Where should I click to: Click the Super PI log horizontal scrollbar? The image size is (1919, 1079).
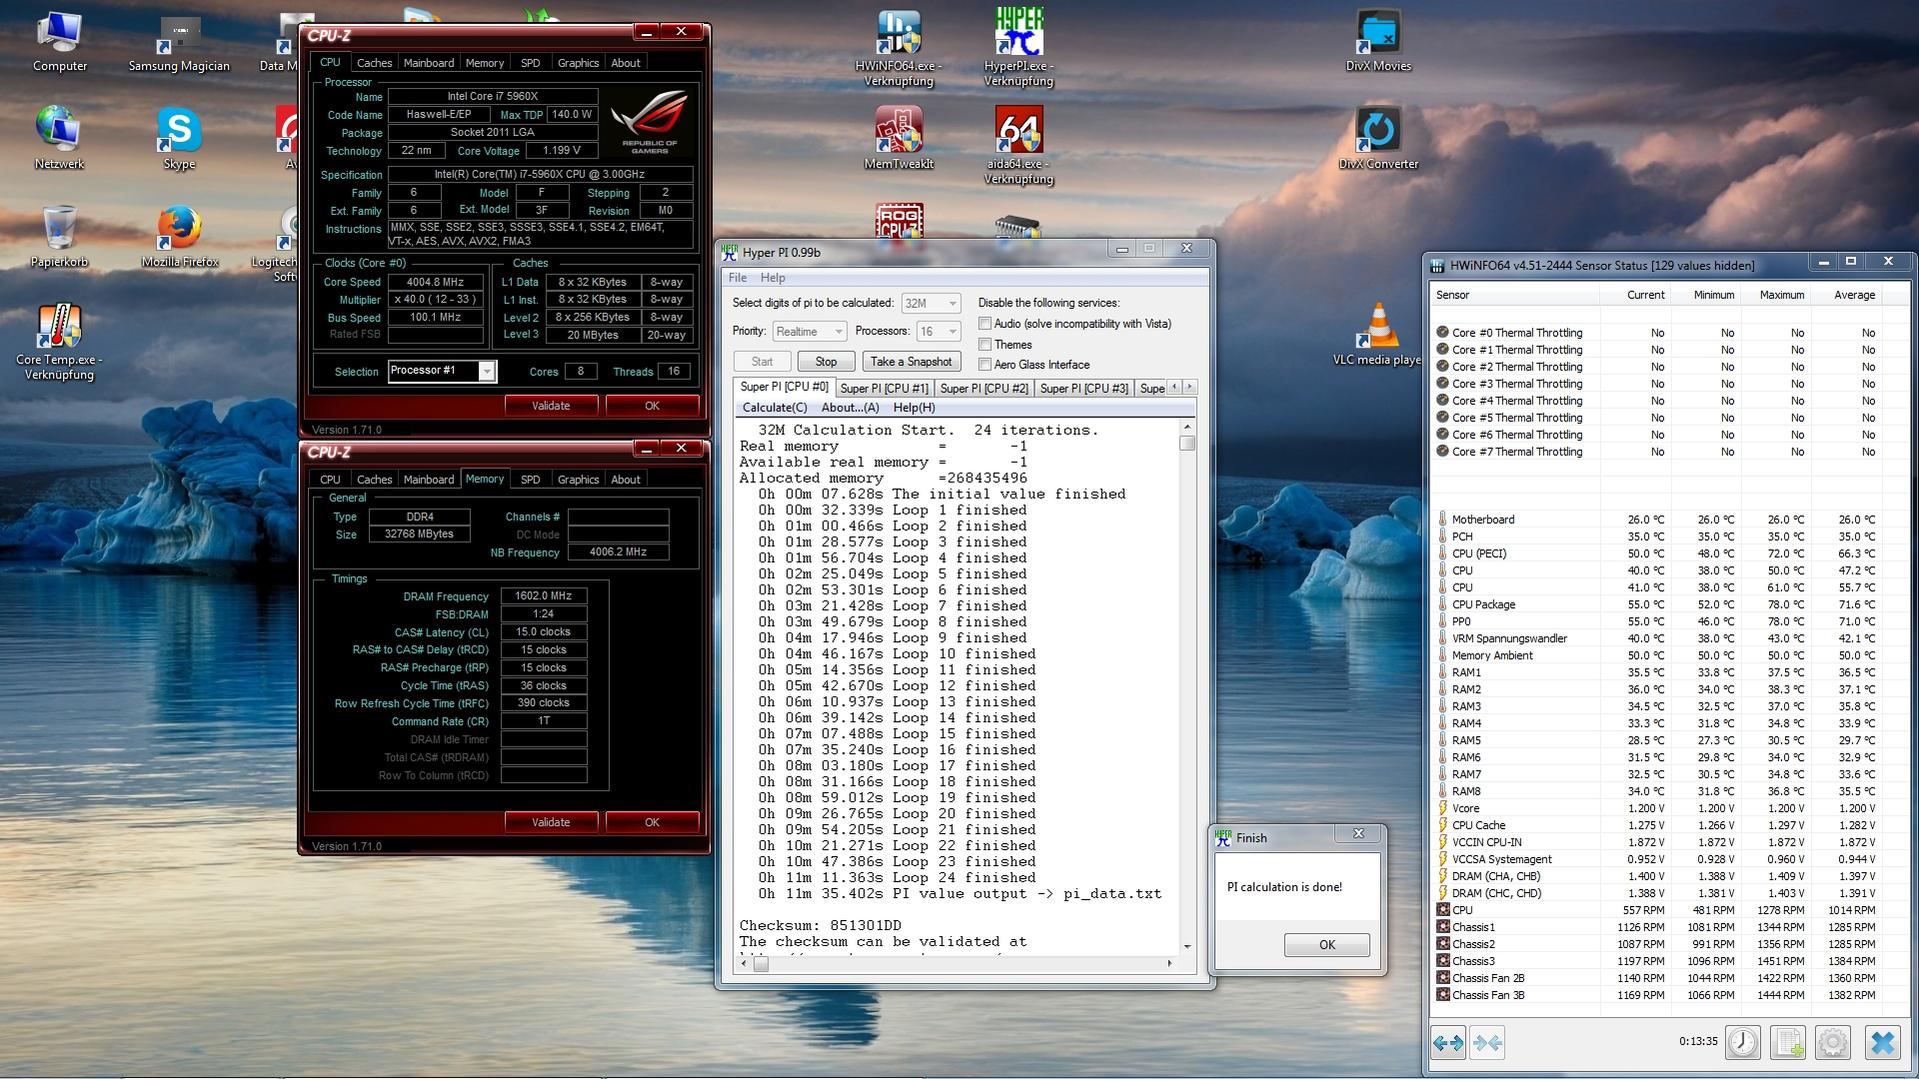(956, 964)
